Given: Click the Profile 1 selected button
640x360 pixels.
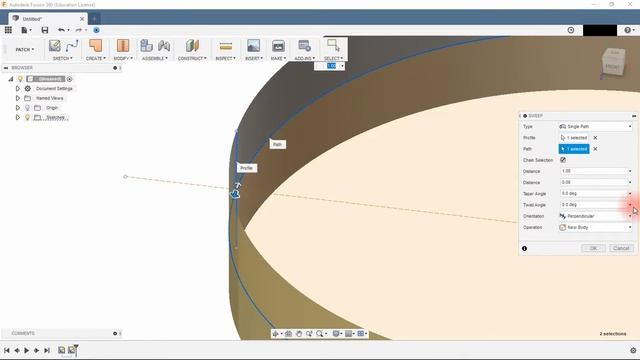Looking at the screenshot, I should tap(574, 138).
